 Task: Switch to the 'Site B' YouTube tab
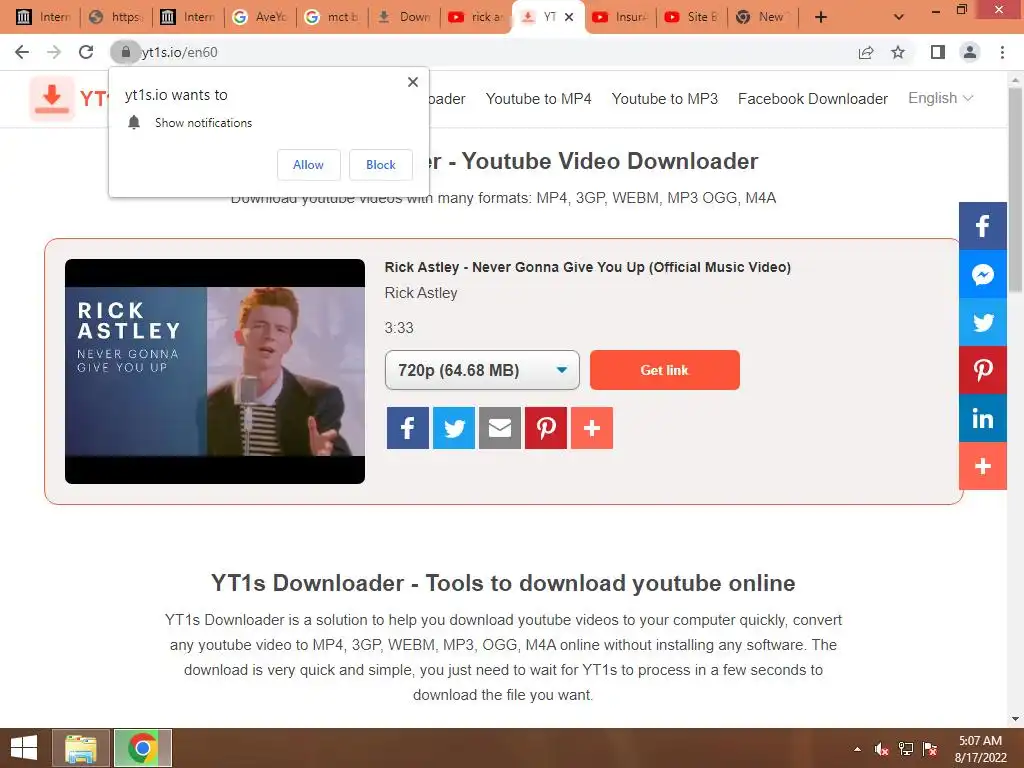click(x=692, y=17)
